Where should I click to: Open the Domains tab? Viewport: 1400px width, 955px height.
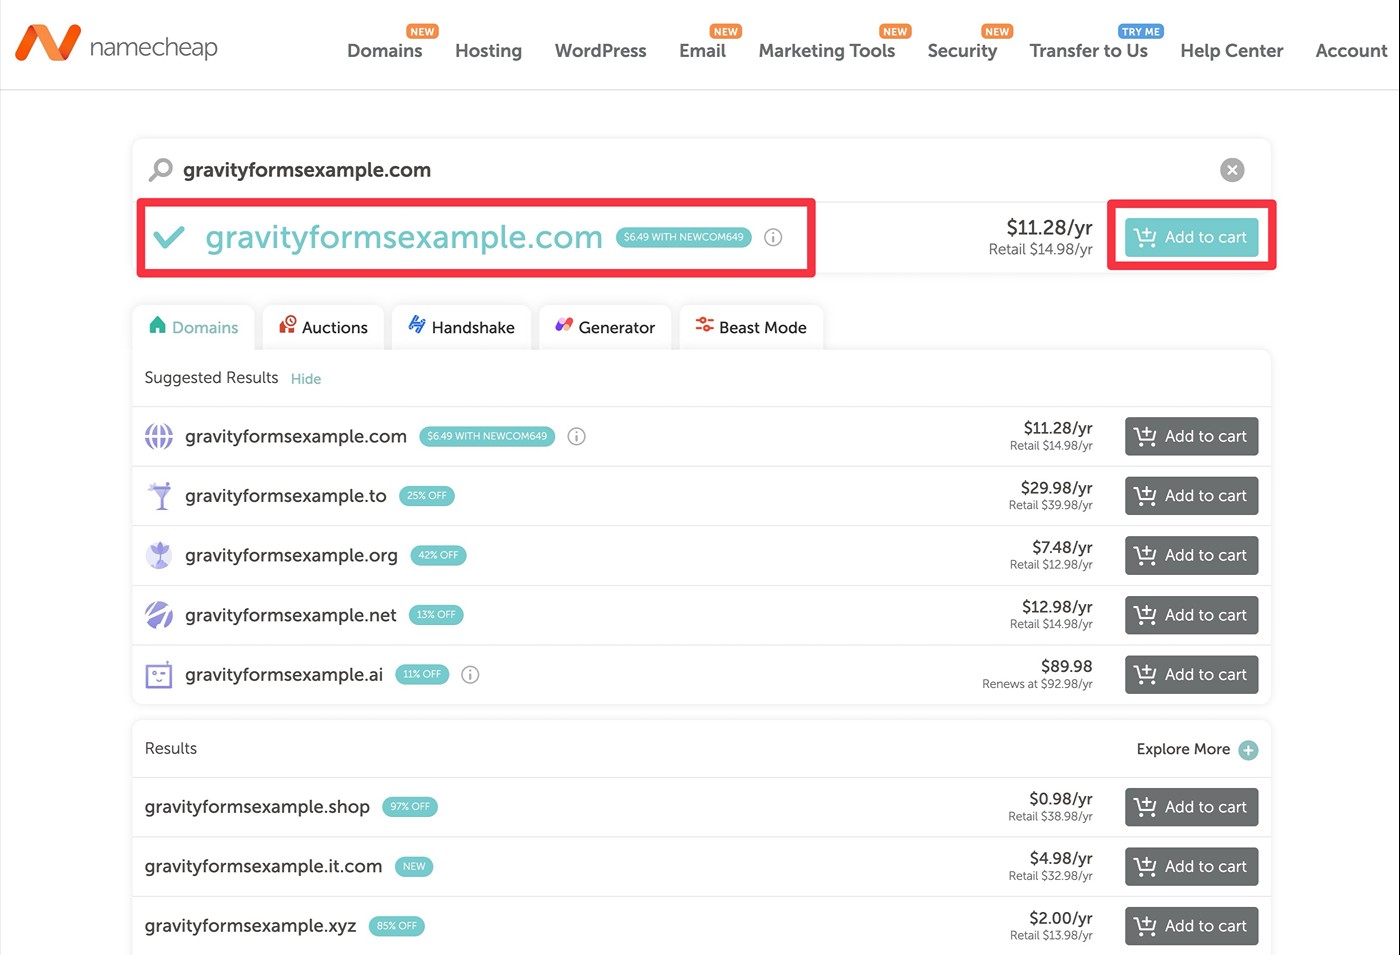pos(194,327)
